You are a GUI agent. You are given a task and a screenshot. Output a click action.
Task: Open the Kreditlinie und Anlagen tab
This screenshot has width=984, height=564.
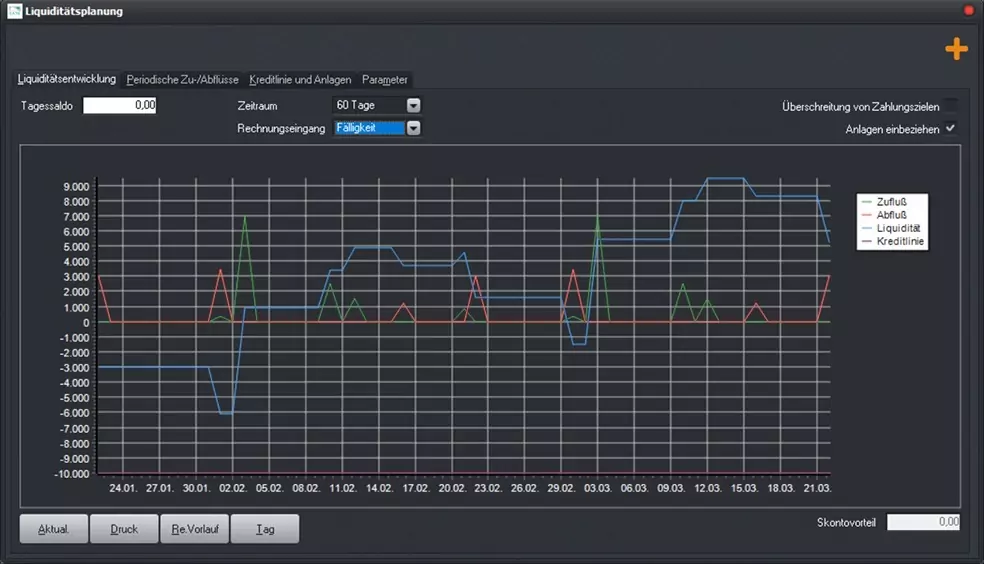(x=300, y=80)
